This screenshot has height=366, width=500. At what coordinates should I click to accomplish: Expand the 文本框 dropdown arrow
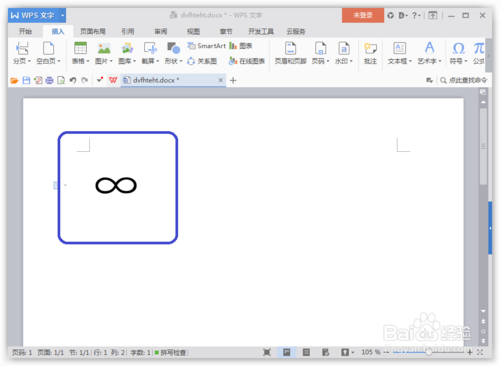click(410, 61)
